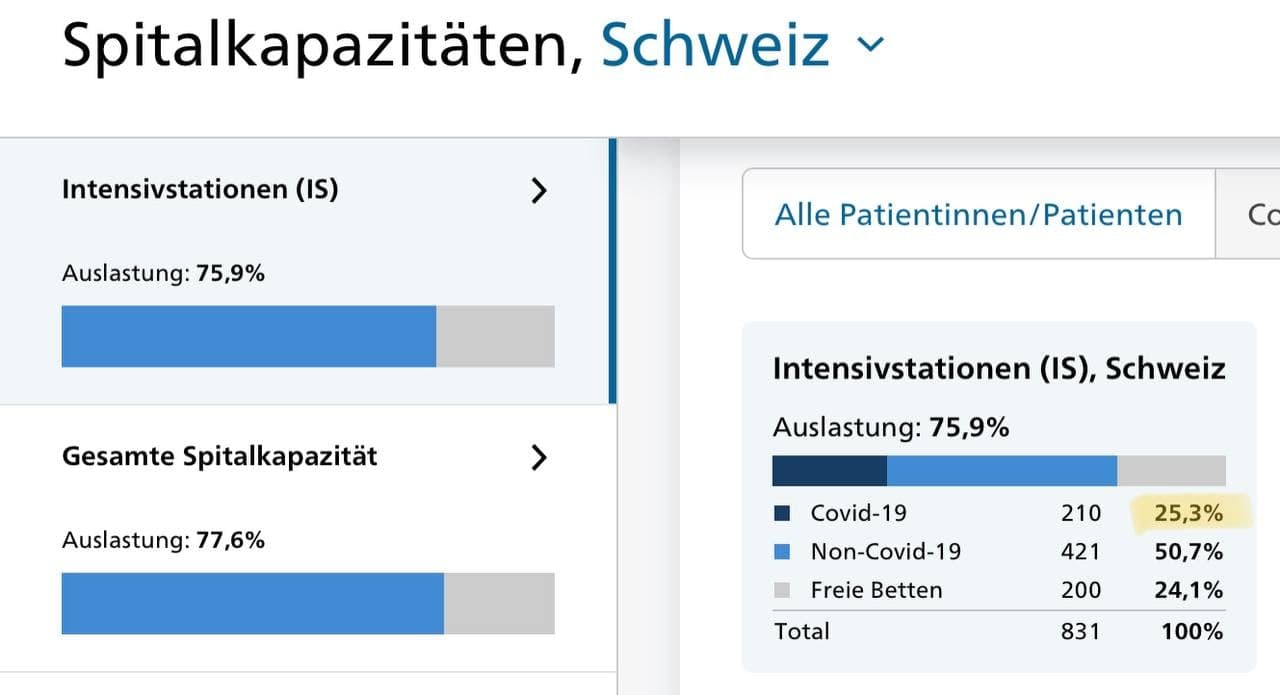Click the Intensivstationen sidebar utilization bar
This screenshot has height=695, width=1280.
tap(308, 336)
